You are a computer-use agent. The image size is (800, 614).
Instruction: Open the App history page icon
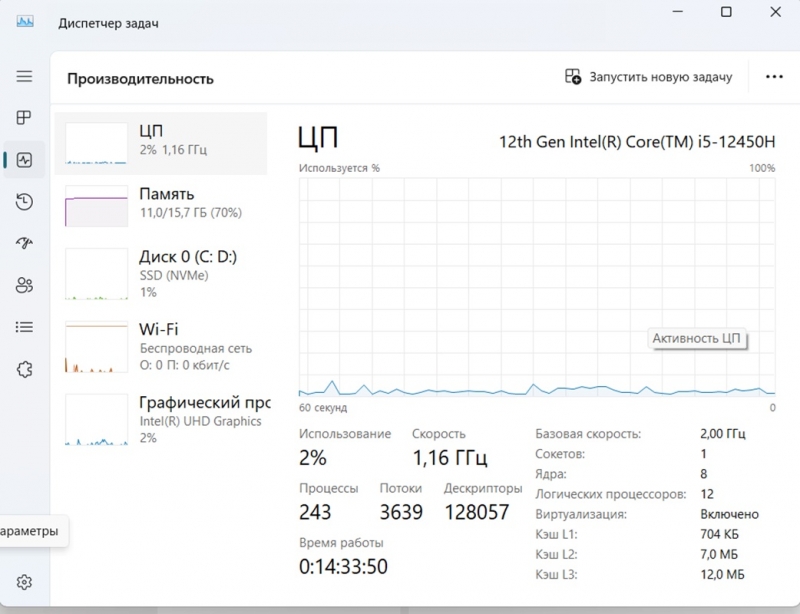[x=24, y=202]
